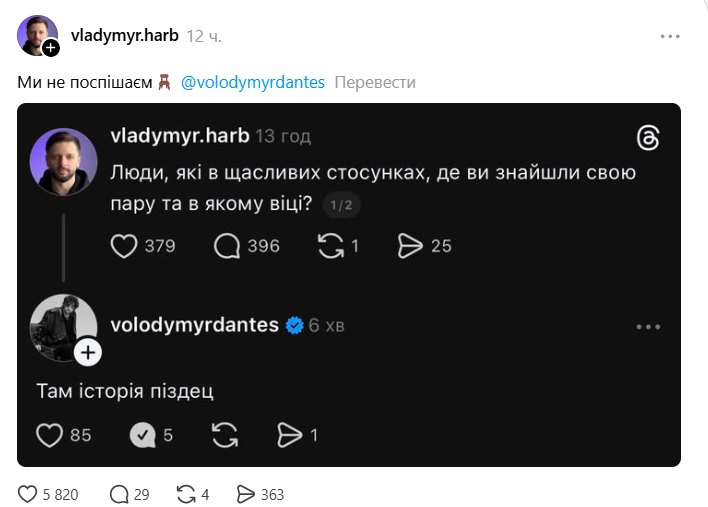Click Перевести to translate the post
This screenshot has width=708, height=507.
[375, 83]
